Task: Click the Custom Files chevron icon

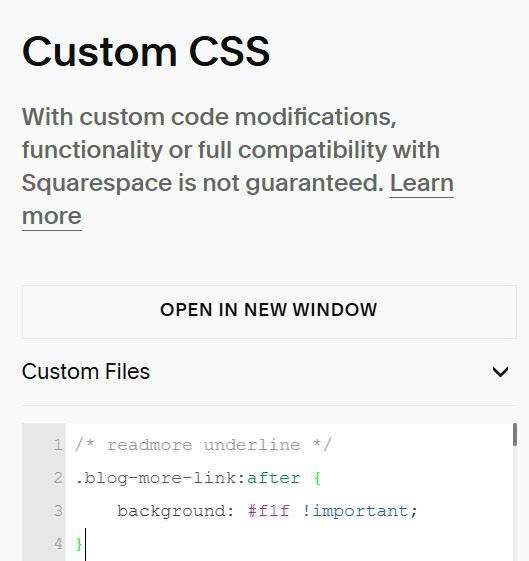Action: click(x=500, y=372)
